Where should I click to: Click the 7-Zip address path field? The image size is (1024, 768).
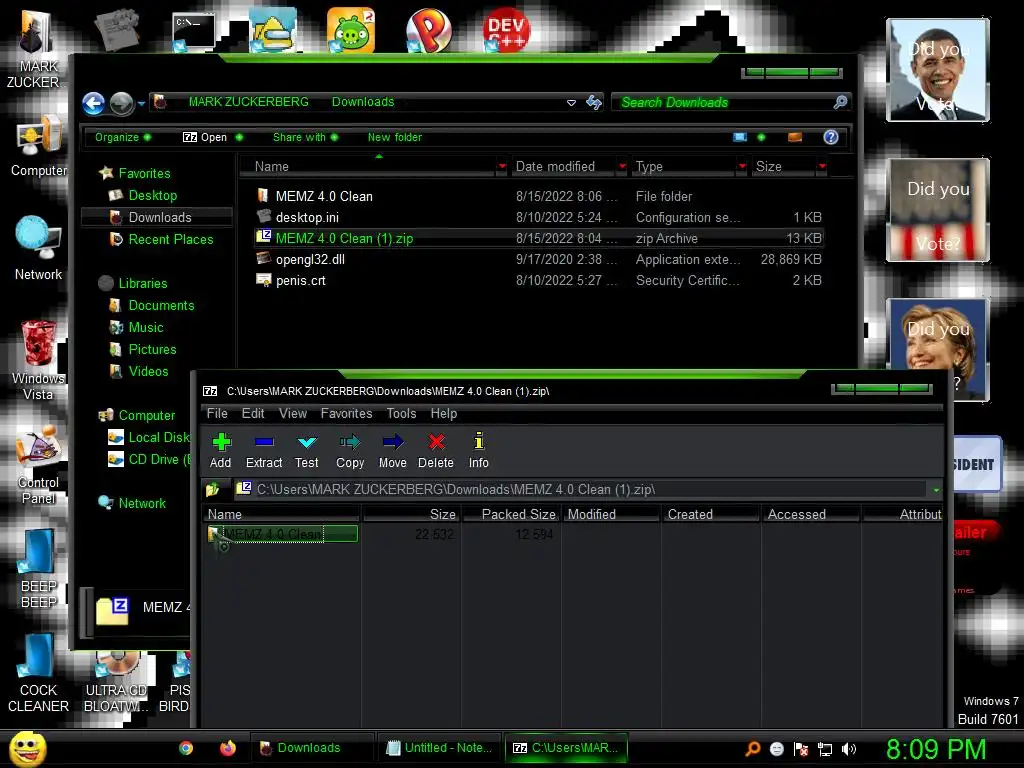(581, 489)
